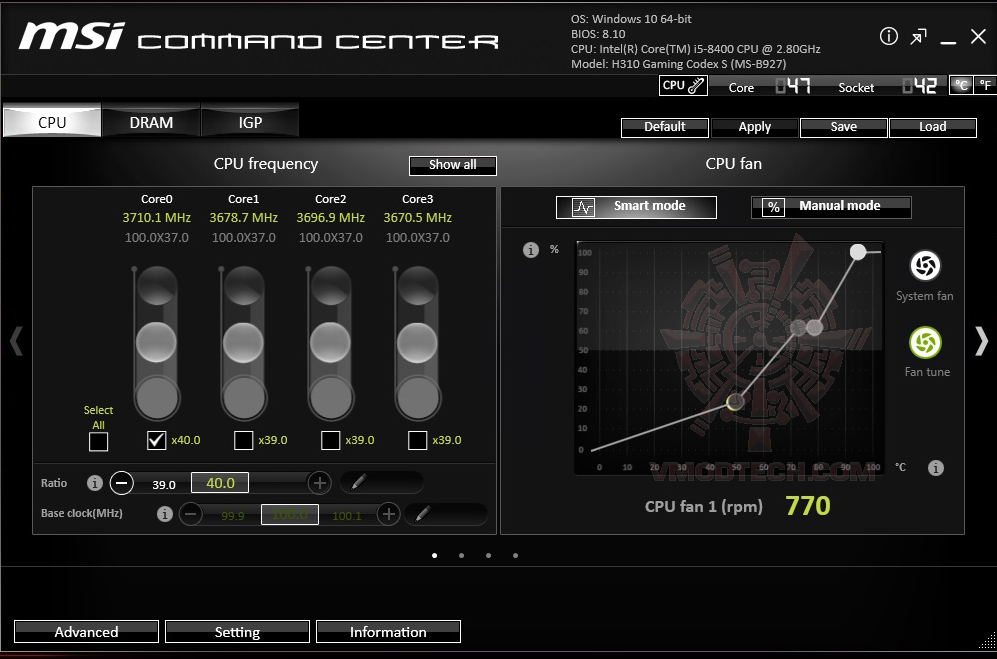Enable Smart mode fan control

click(636, 207)
